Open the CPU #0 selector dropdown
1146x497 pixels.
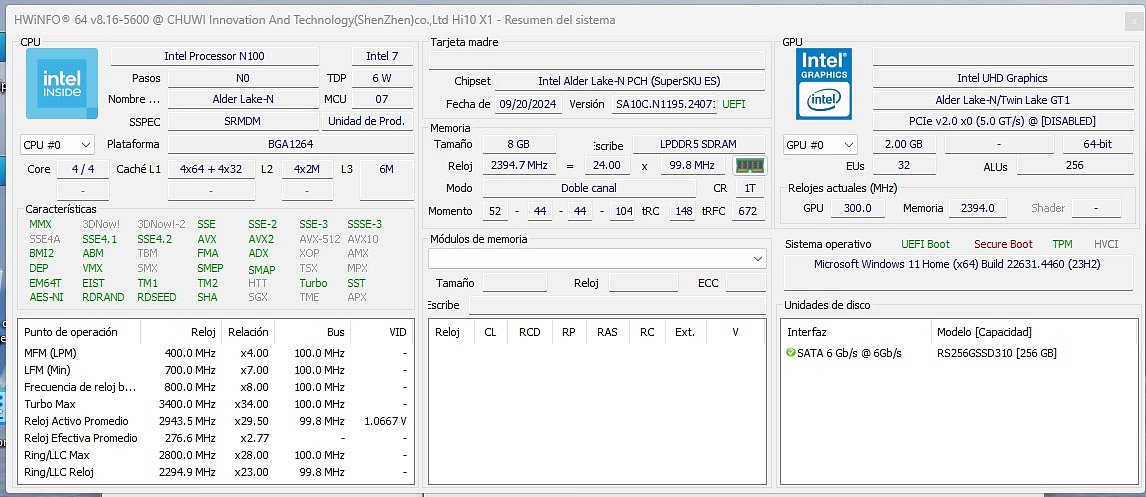click(x=57, y=145)
